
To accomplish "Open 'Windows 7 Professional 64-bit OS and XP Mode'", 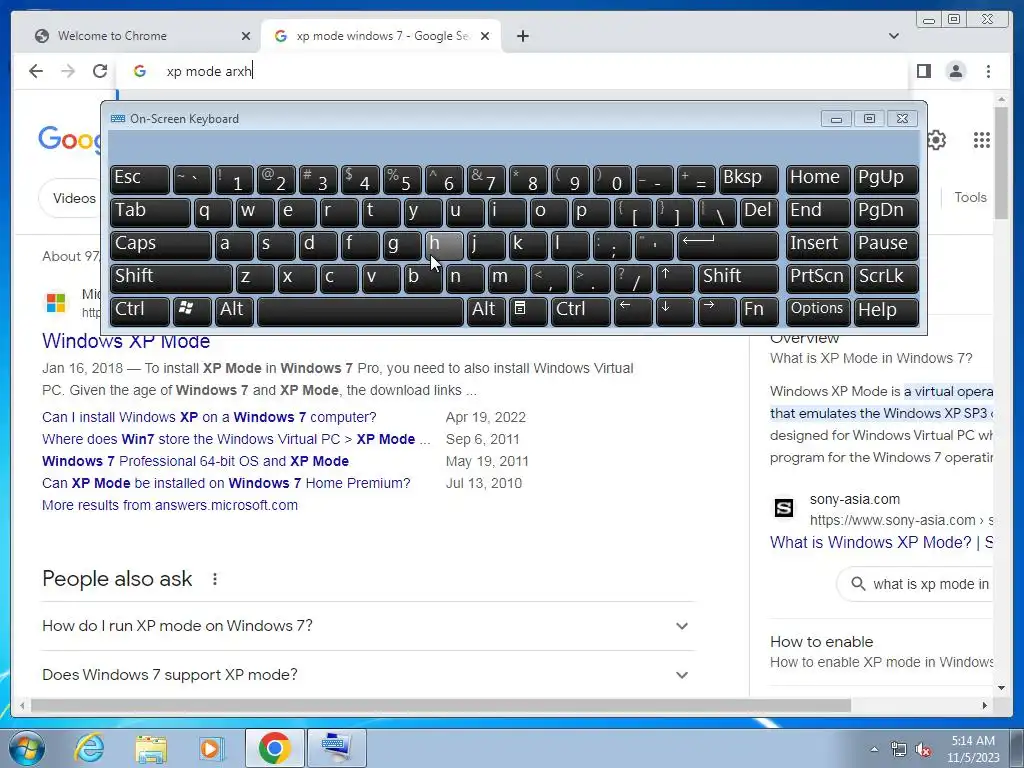I will coord(195,461).
